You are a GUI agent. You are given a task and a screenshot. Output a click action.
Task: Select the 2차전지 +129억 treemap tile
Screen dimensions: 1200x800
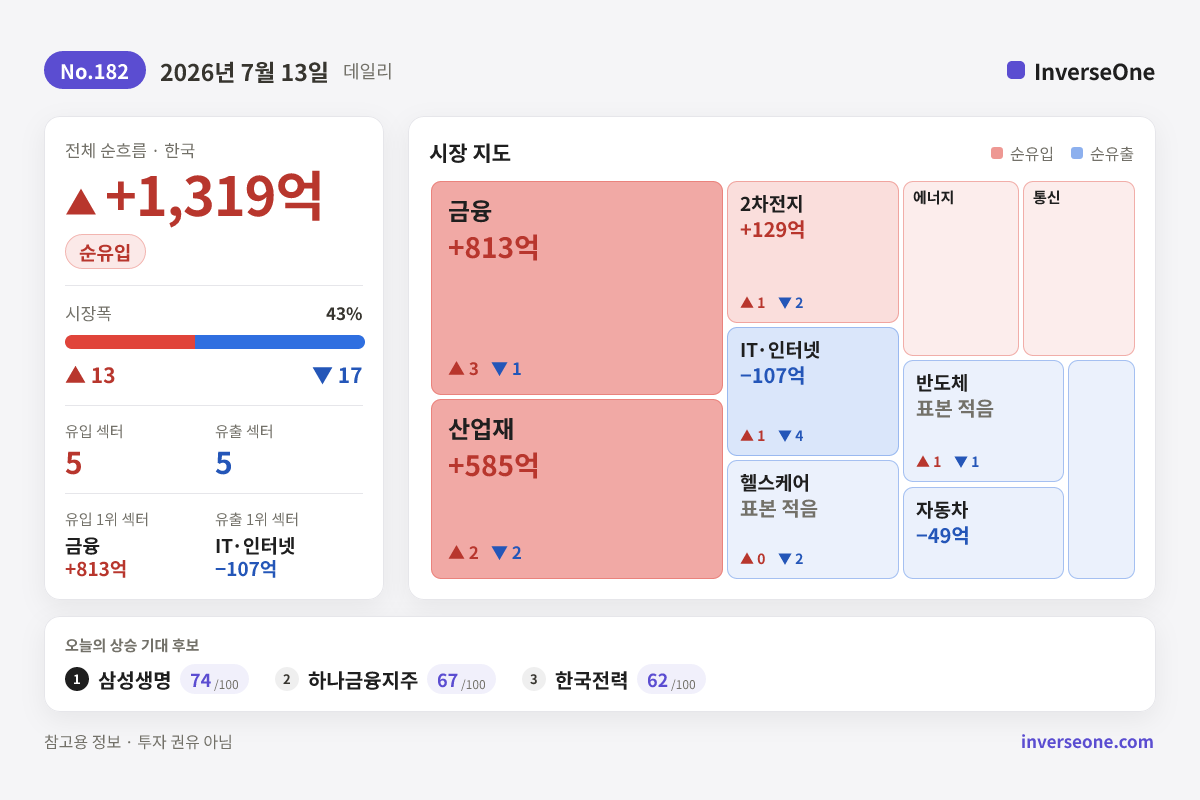pos(813,252)
